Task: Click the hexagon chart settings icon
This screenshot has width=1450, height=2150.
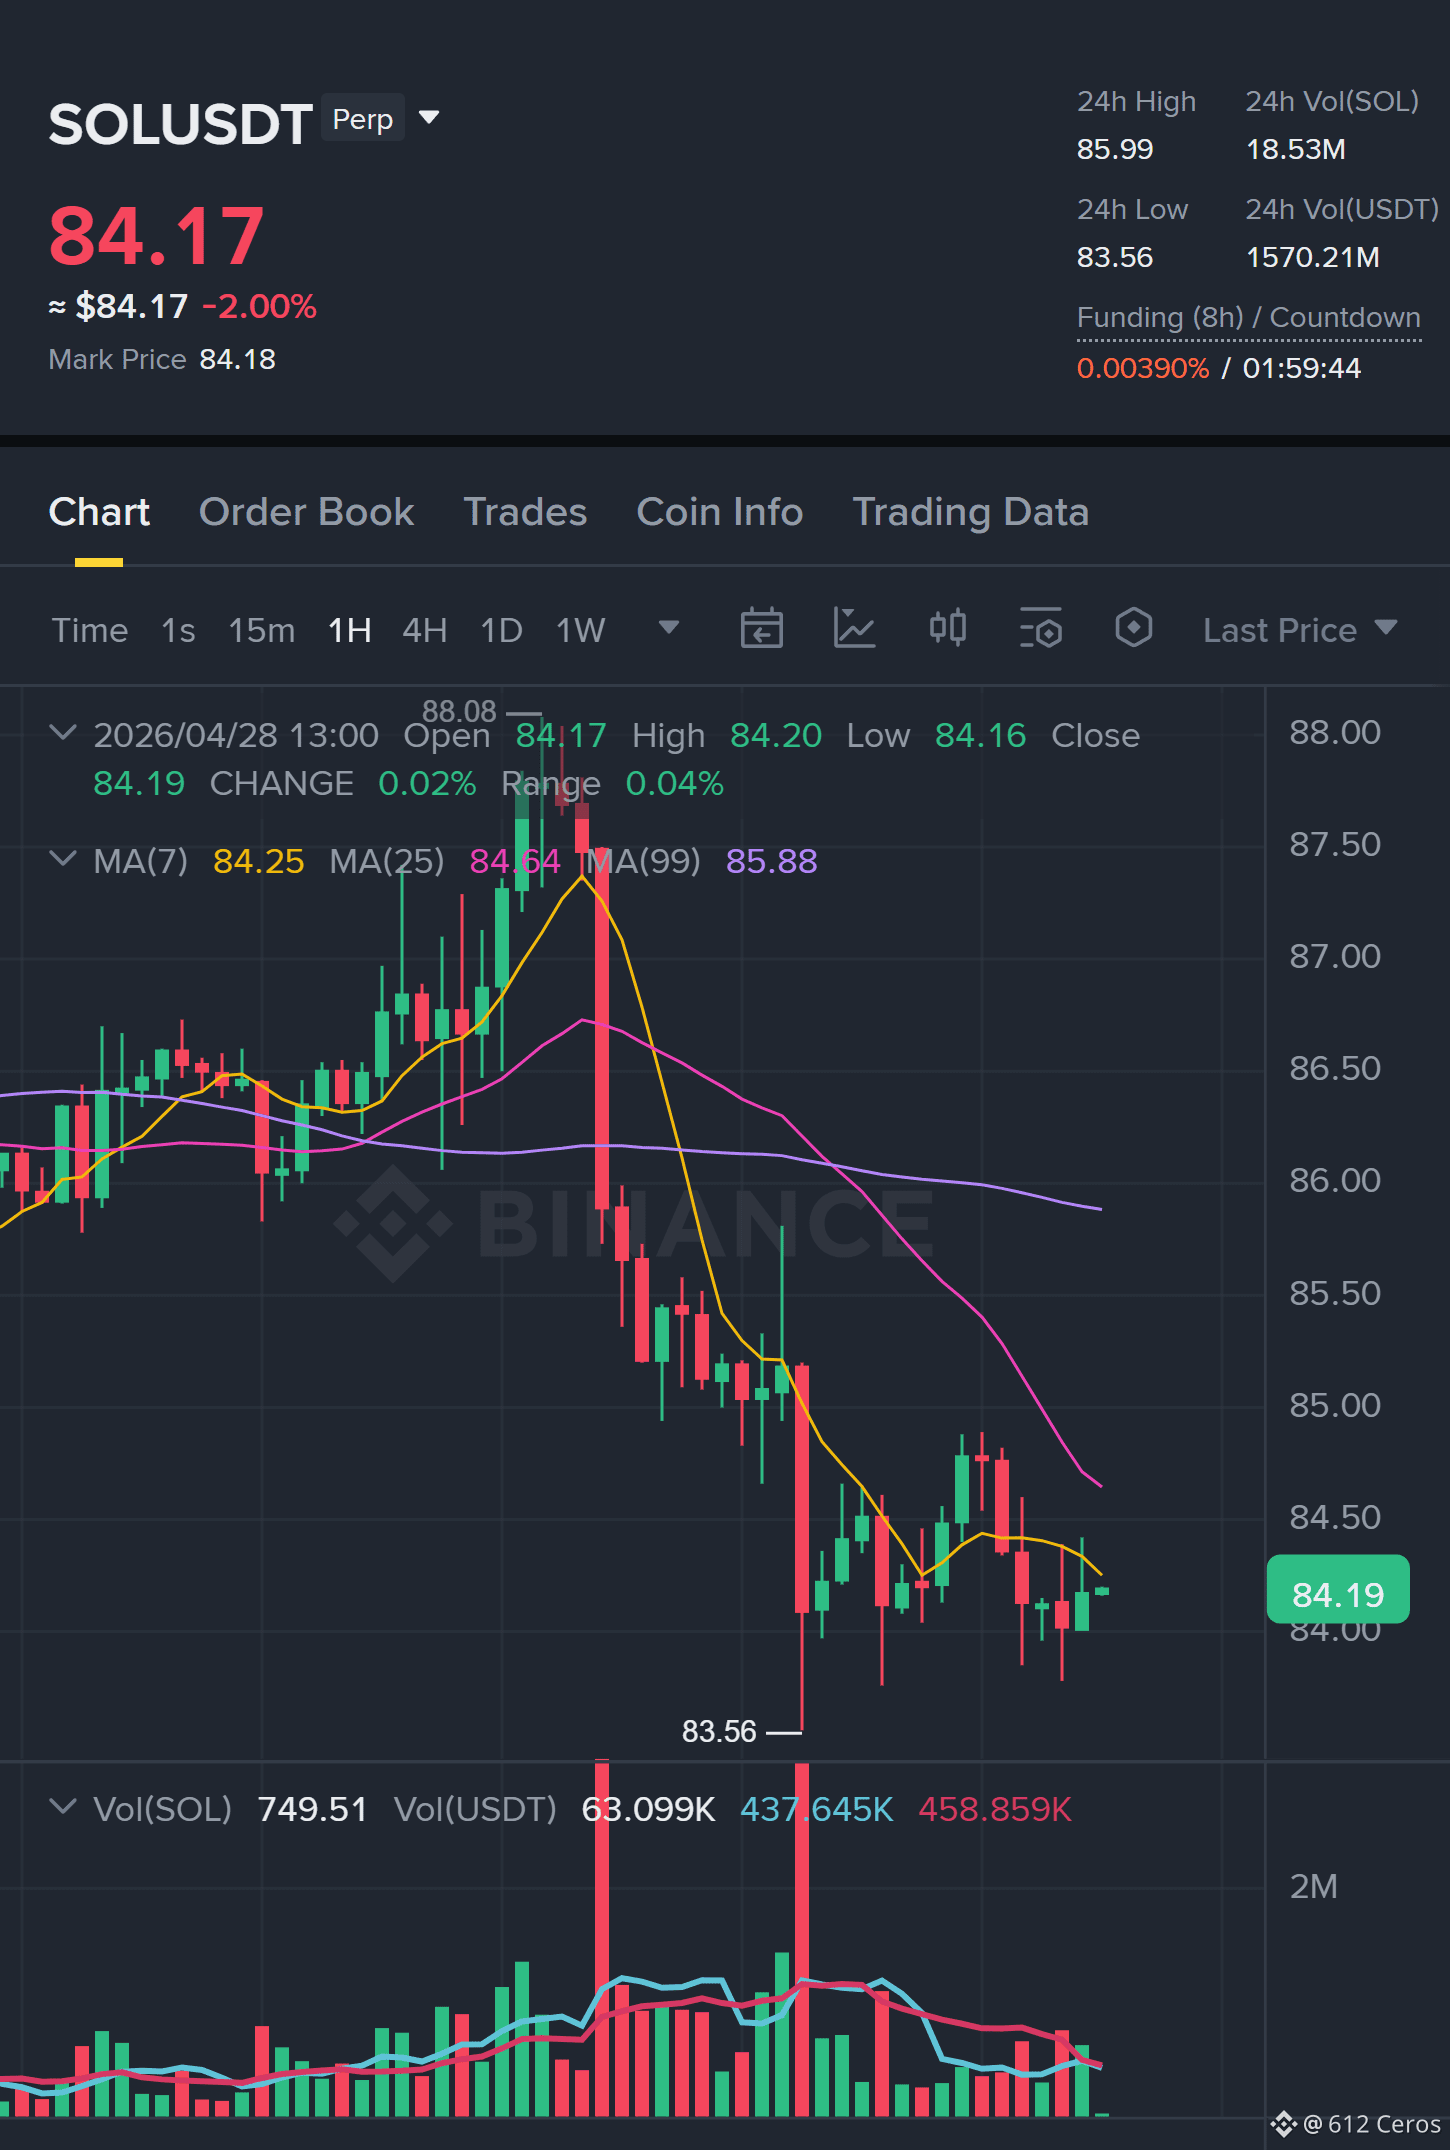Action: pos(1133,628)
